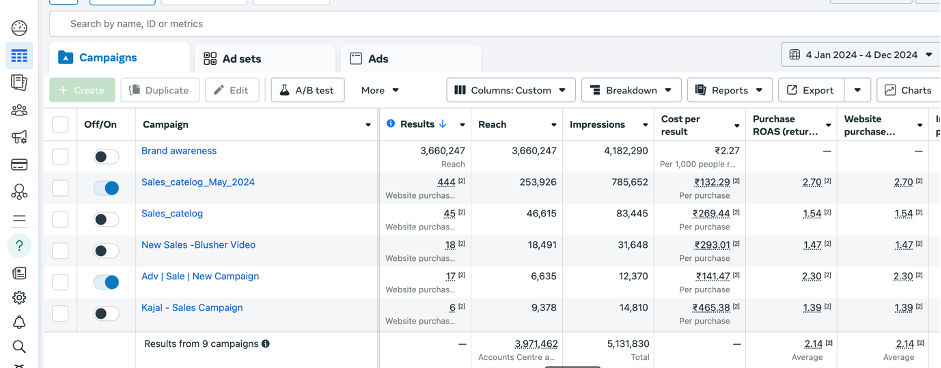Switch to the Ads tab
This screenshot has width=941, height=368.
tap(410, 59)
